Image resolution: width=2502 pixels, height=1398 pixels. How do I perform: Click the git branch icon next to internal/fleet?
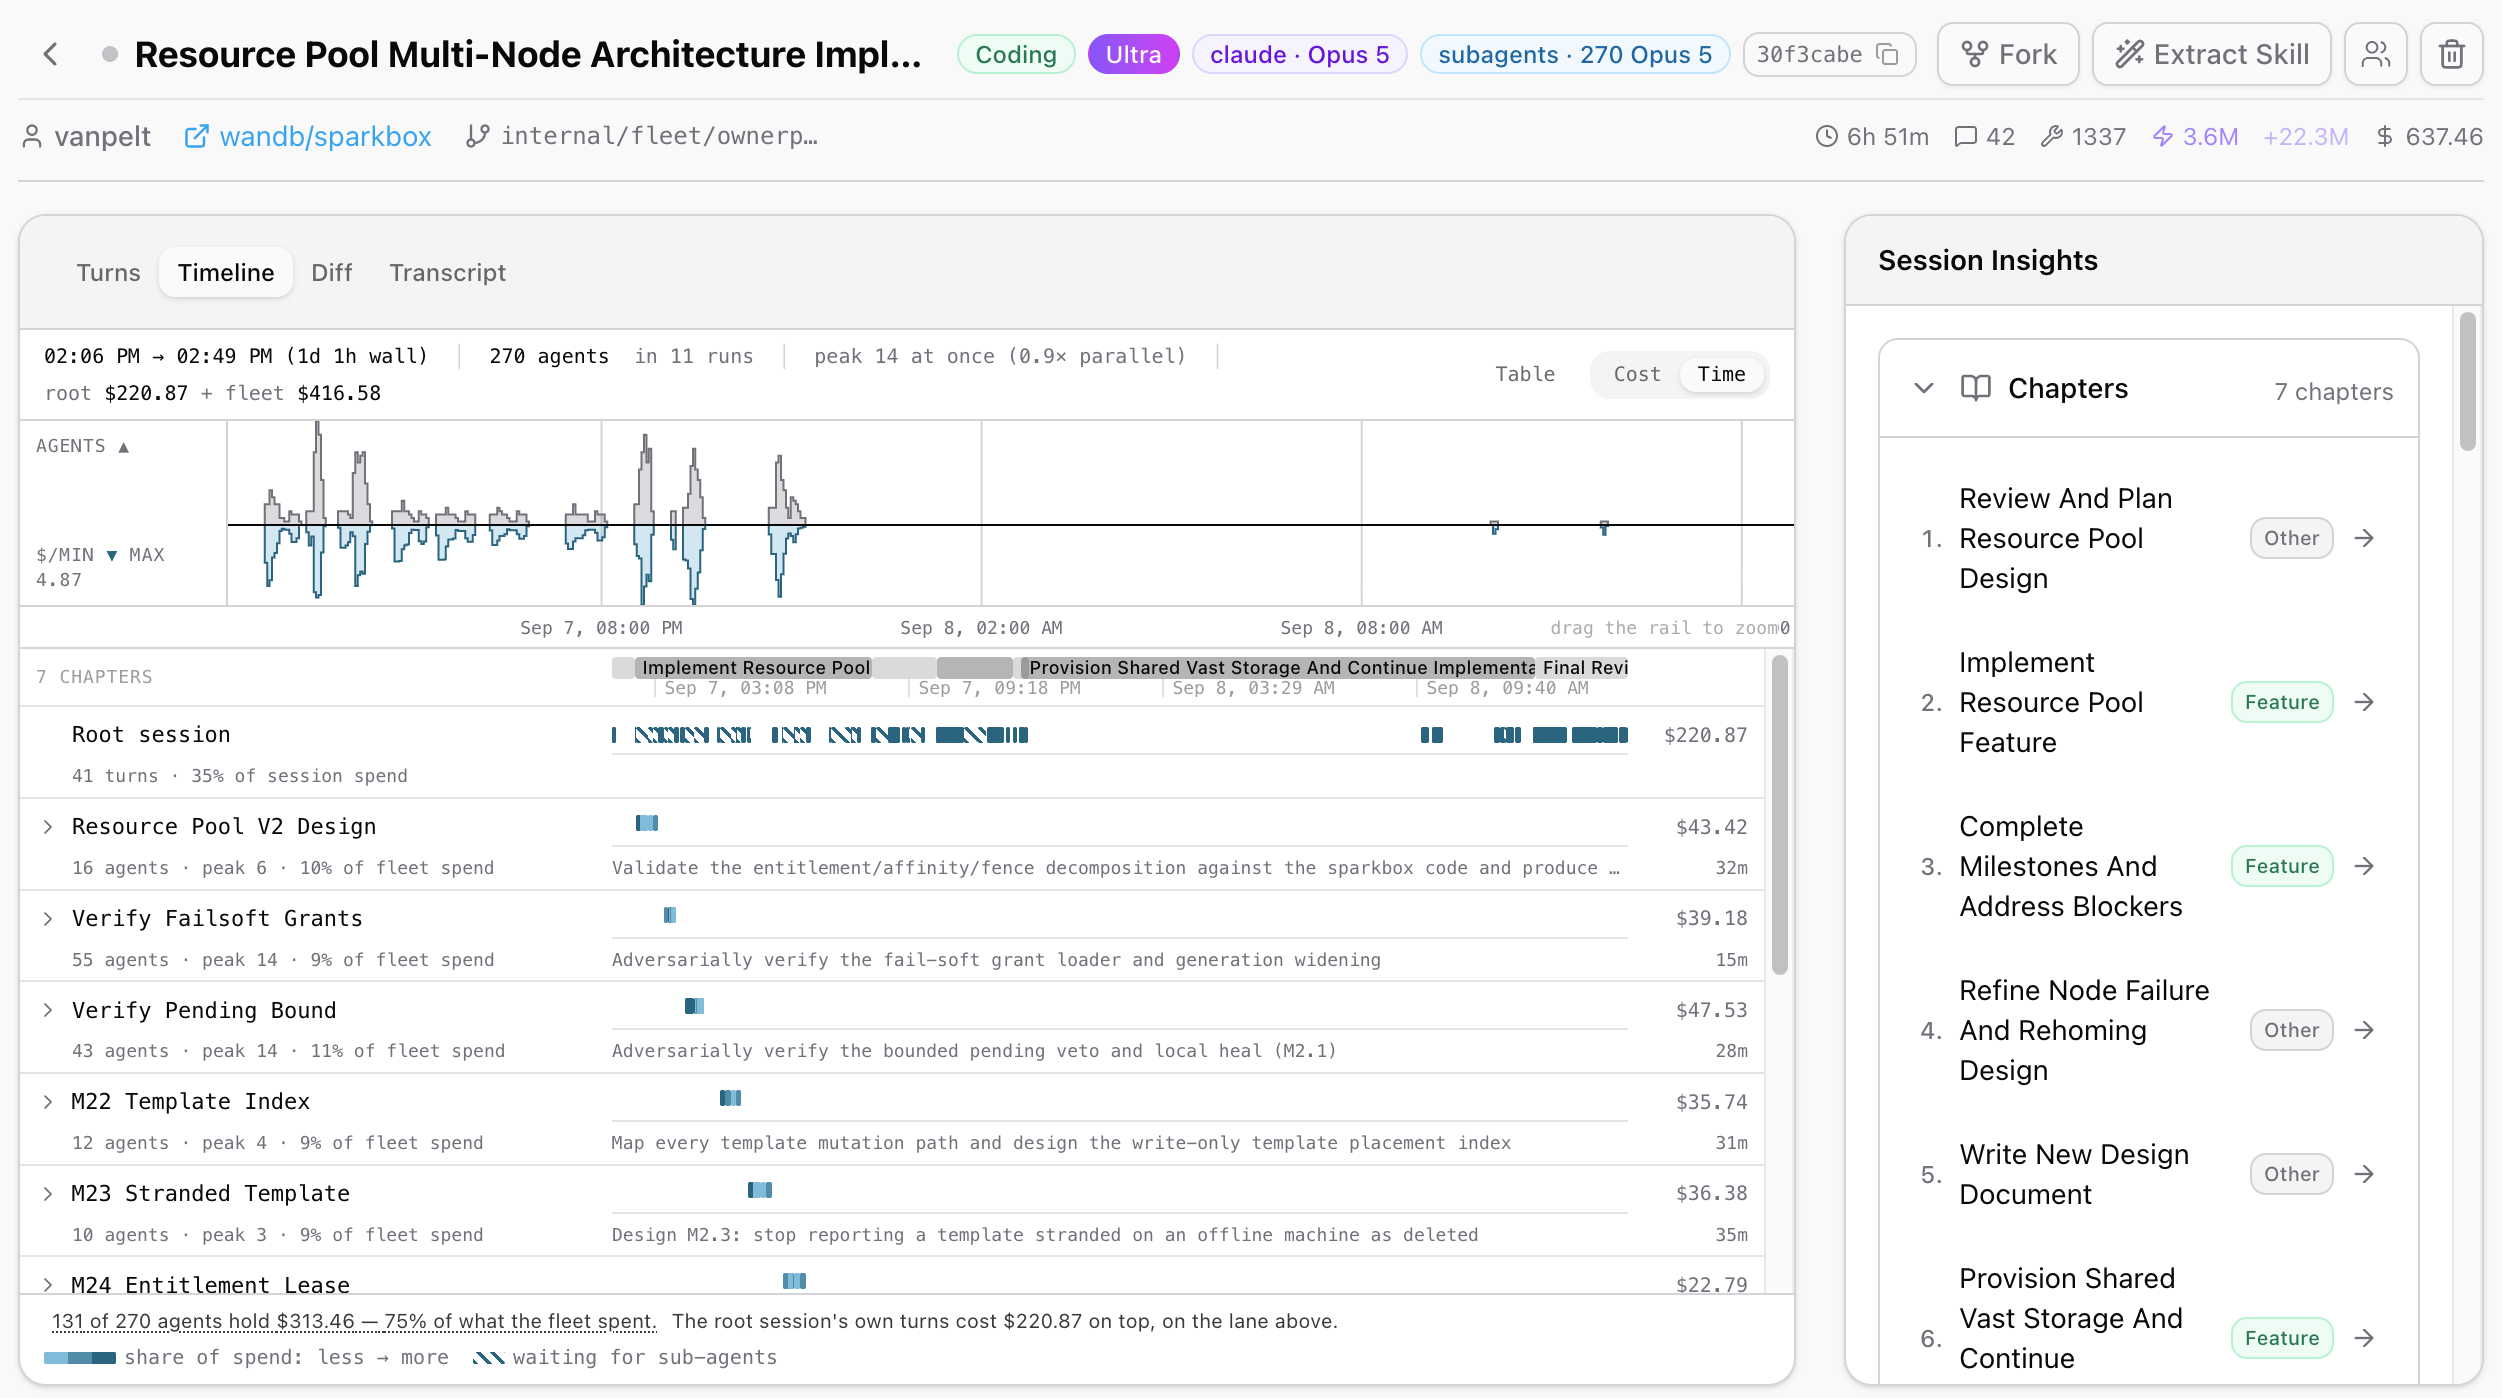click(478, 136)
